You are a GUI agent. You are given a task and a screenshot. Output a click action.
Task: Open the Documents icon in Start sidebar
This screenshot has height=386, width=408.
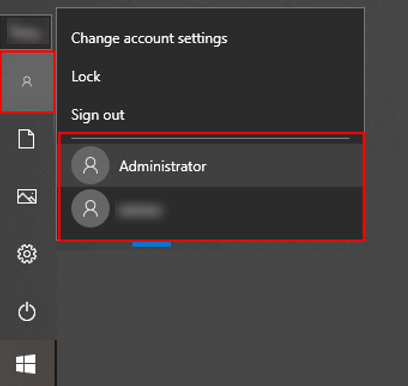click(26, 139)
